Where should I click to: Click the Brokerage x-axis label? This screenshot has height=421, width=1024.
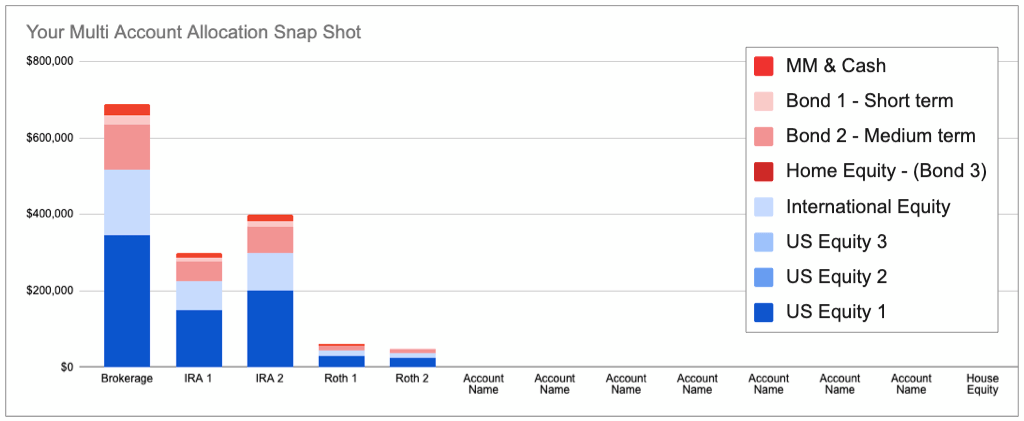127,379
